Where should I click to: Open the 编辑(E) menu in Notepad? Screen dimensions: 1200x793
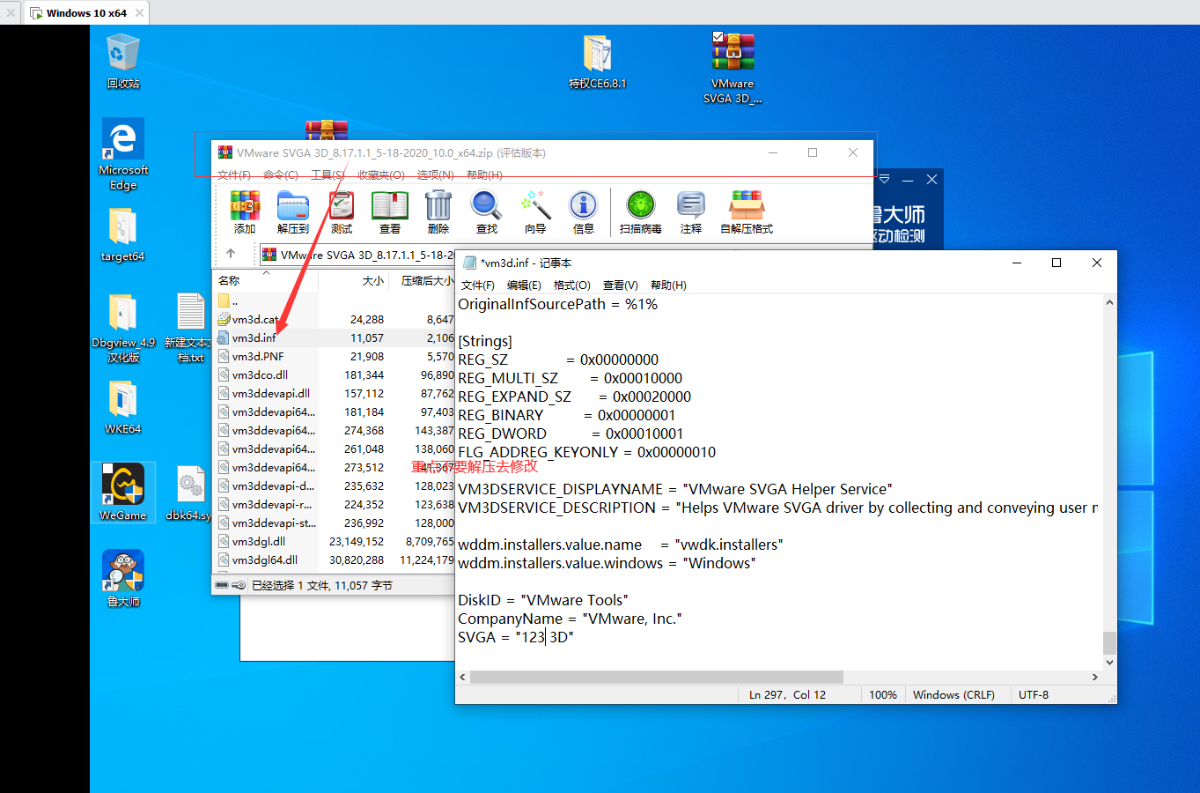526,285
